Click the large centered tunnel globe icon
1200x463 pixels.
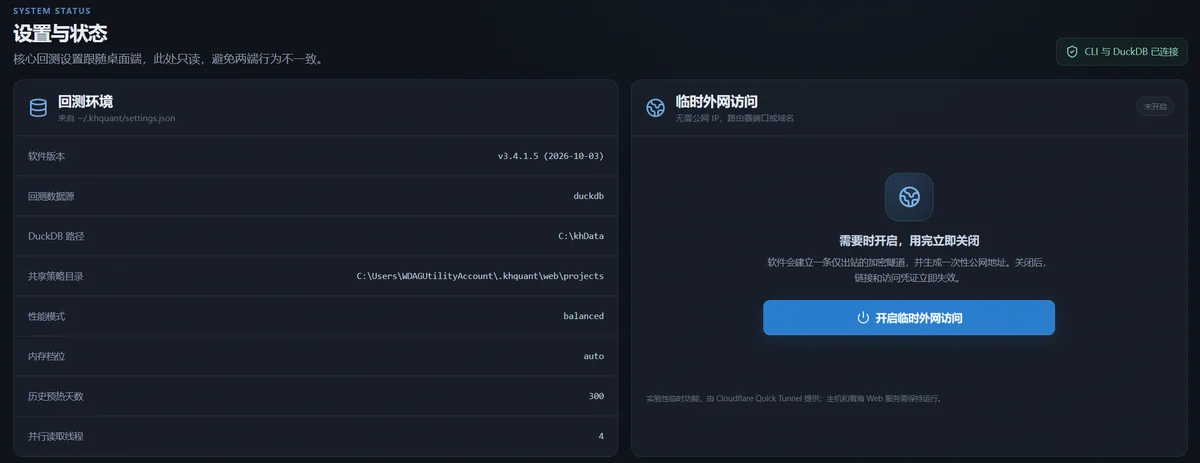[909, 197]
